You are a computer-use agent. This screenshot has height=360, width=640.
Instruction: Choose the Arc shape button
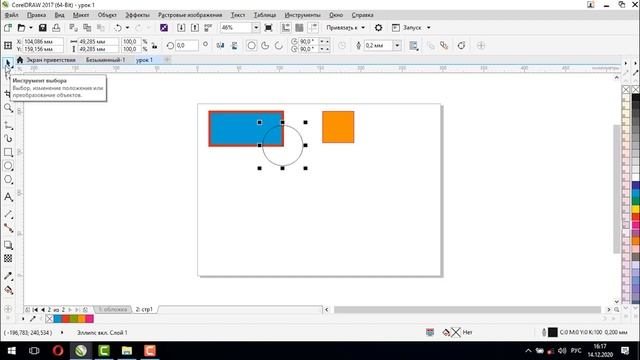pyautogui.click(x=278, y=45)
